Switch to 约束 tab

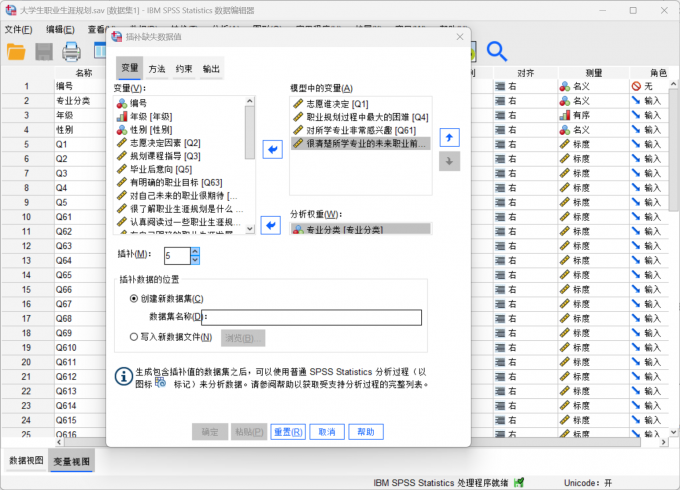(x=184, y=69)
